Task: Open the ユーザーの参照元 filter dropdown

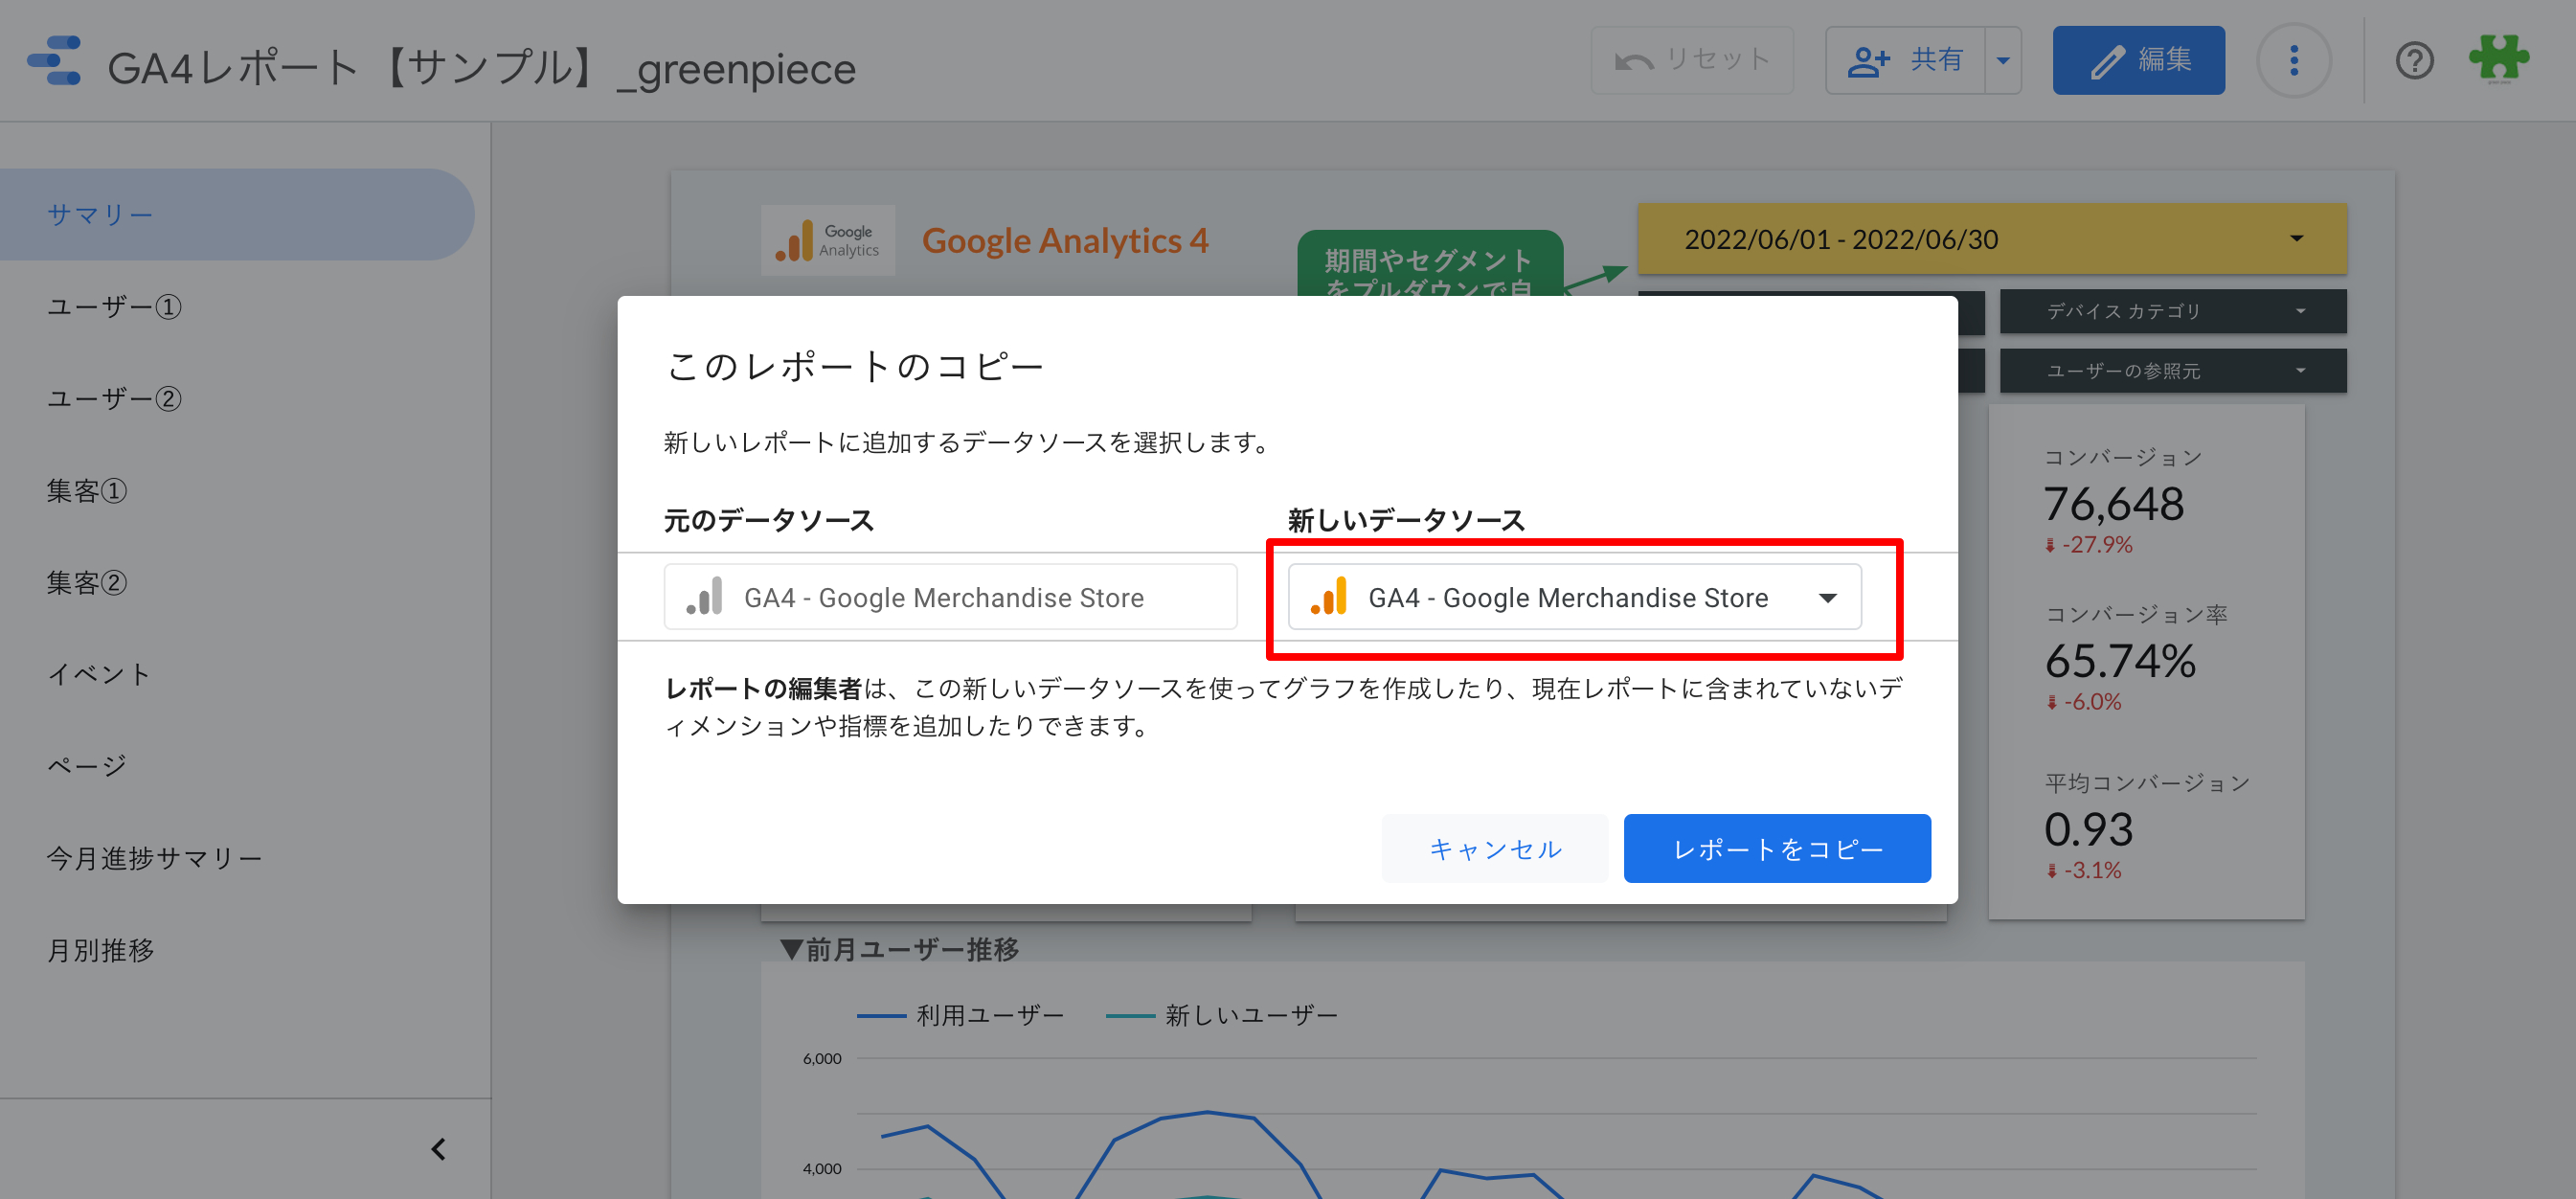Action: (2172, 371)
